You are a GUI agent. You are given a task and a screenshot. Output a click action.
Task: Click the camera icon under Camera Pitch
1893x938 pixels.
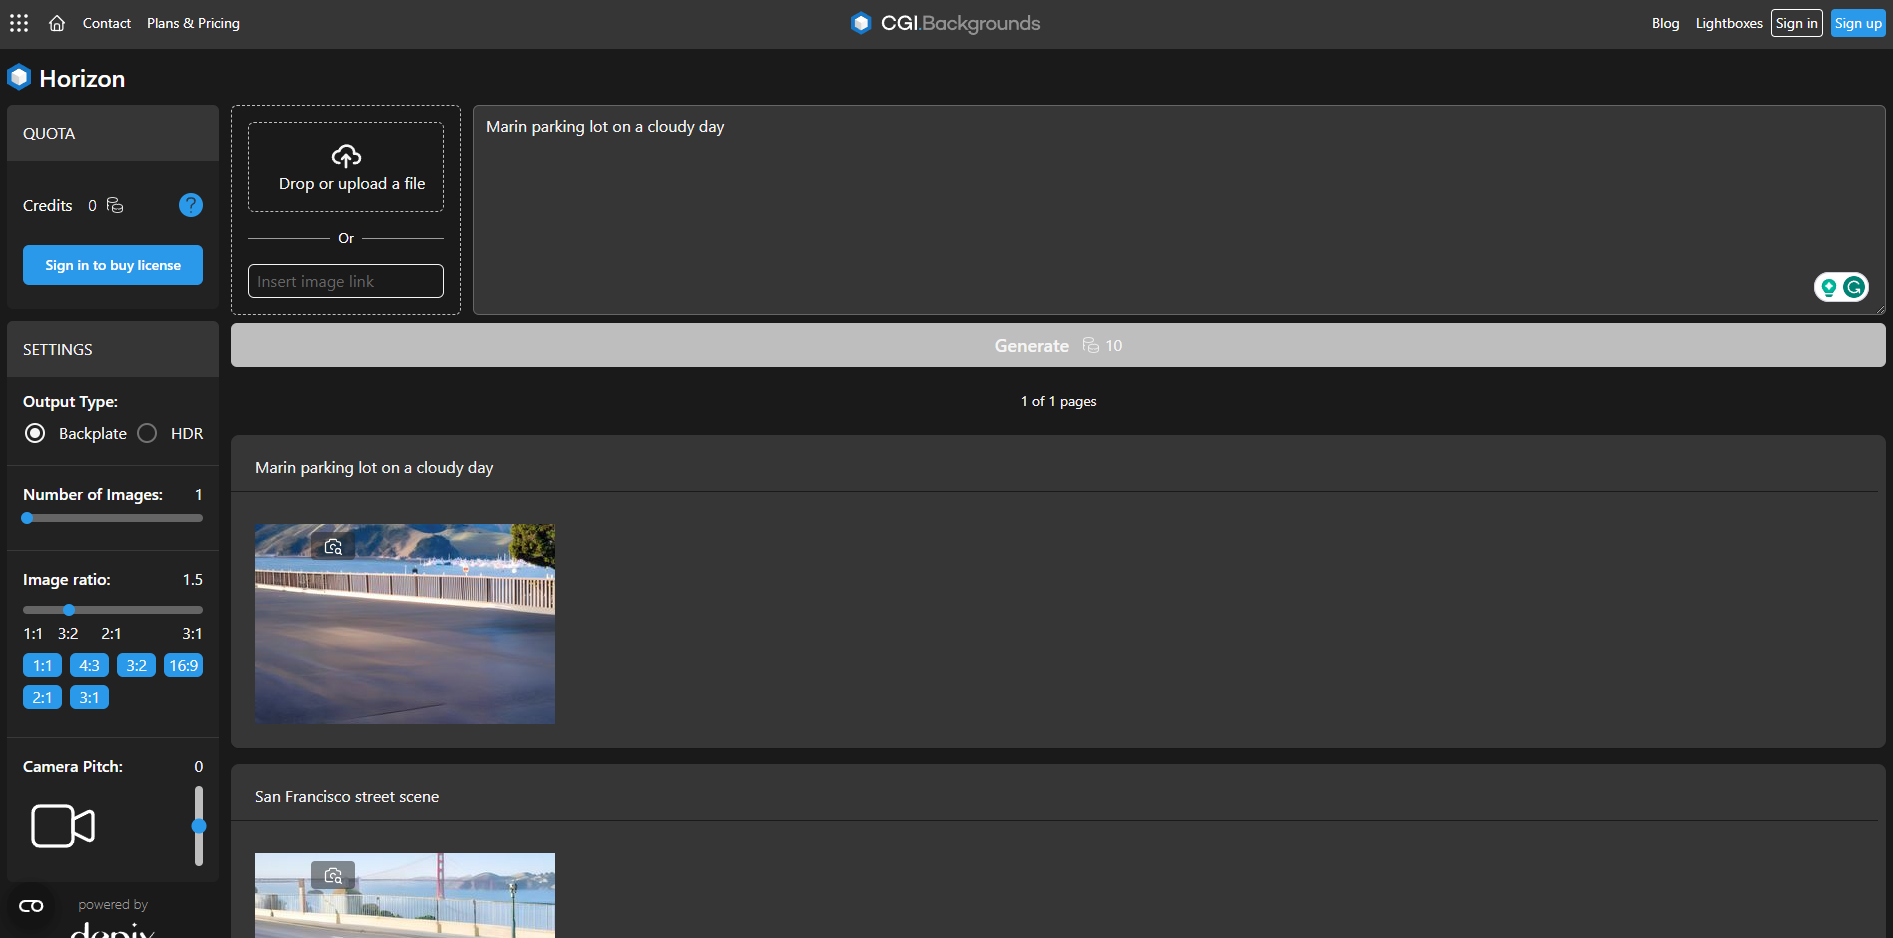tap(62, 826)
